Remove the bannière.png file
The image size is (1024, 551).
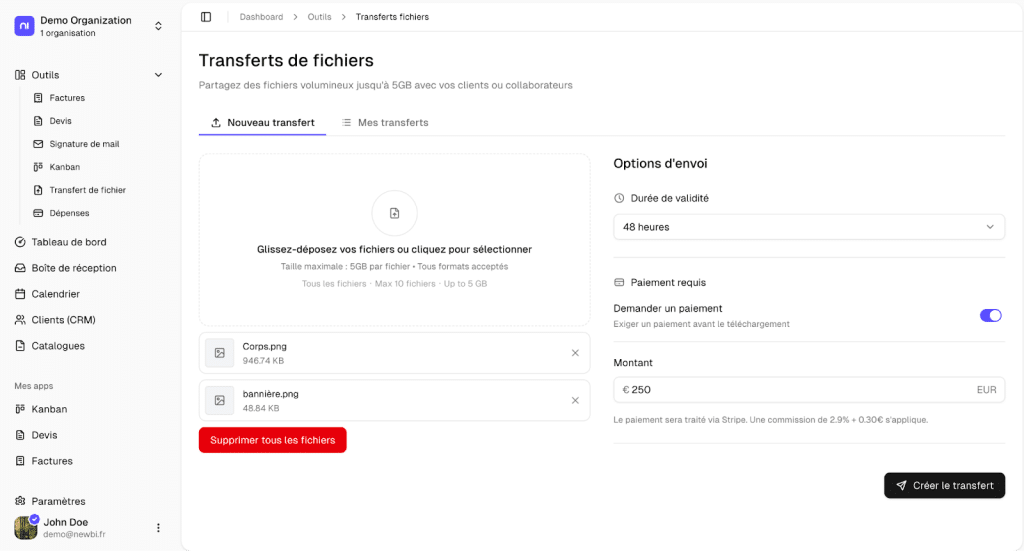[x=575, y=401]
